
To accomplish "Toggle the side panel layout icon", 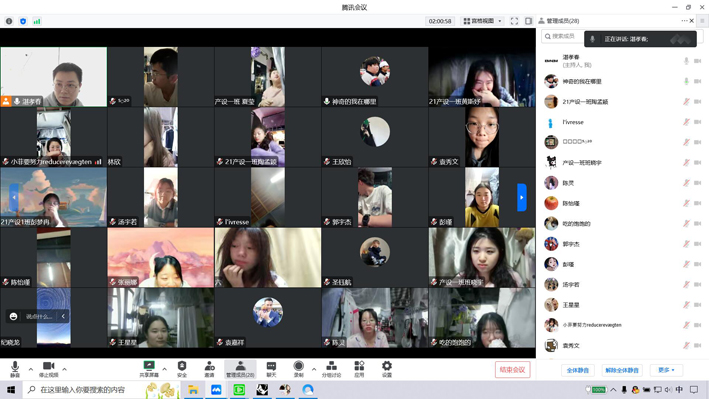I will coord(528,21).
